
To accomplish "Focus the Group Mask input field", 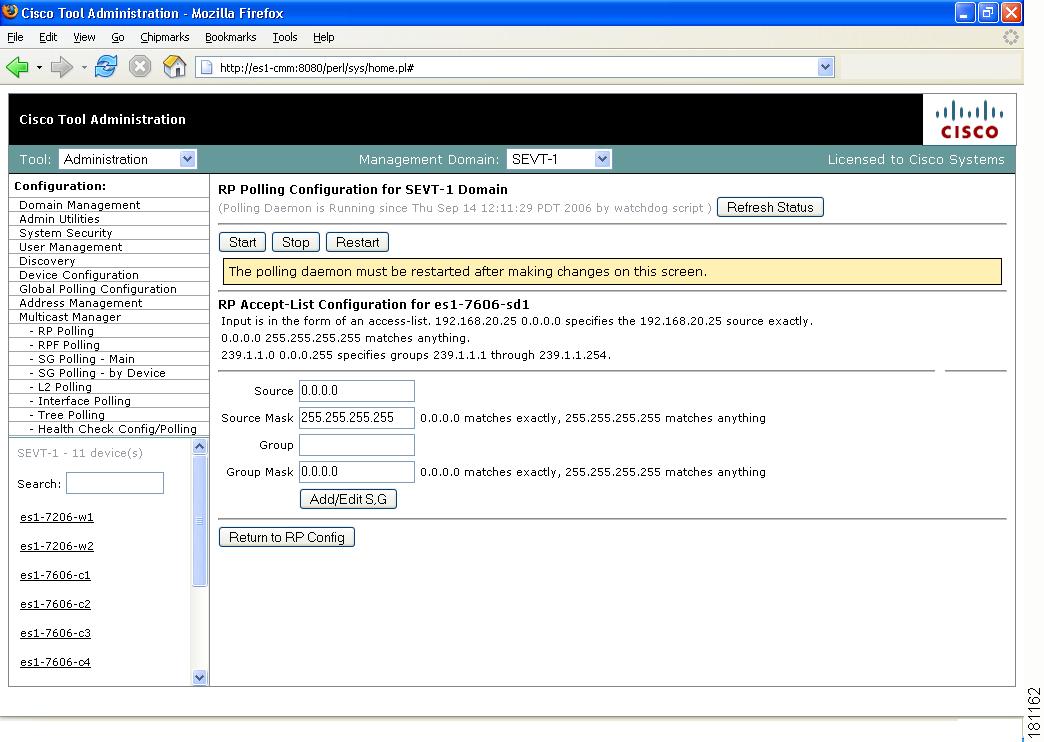I will tap(357, 472).
